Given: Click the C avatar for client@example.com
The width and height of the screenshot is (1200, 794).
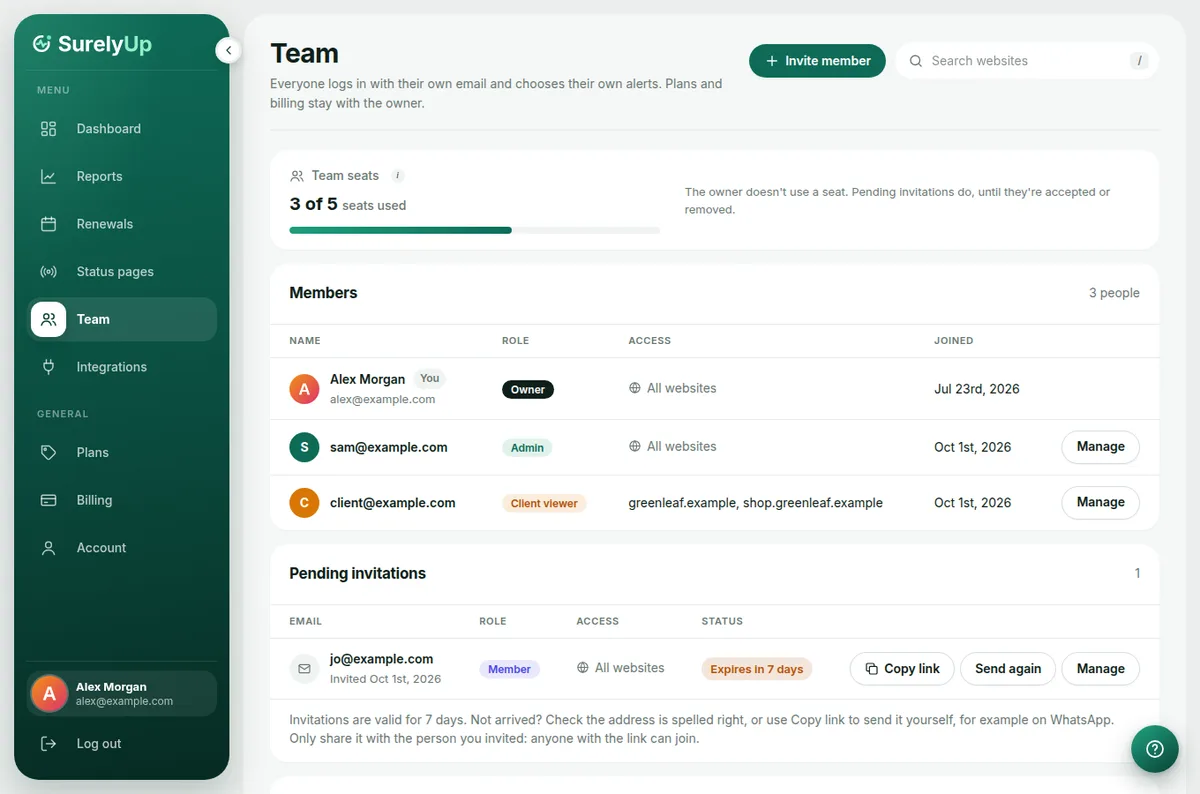Looking at the screenshot, I should pos(304,503).
